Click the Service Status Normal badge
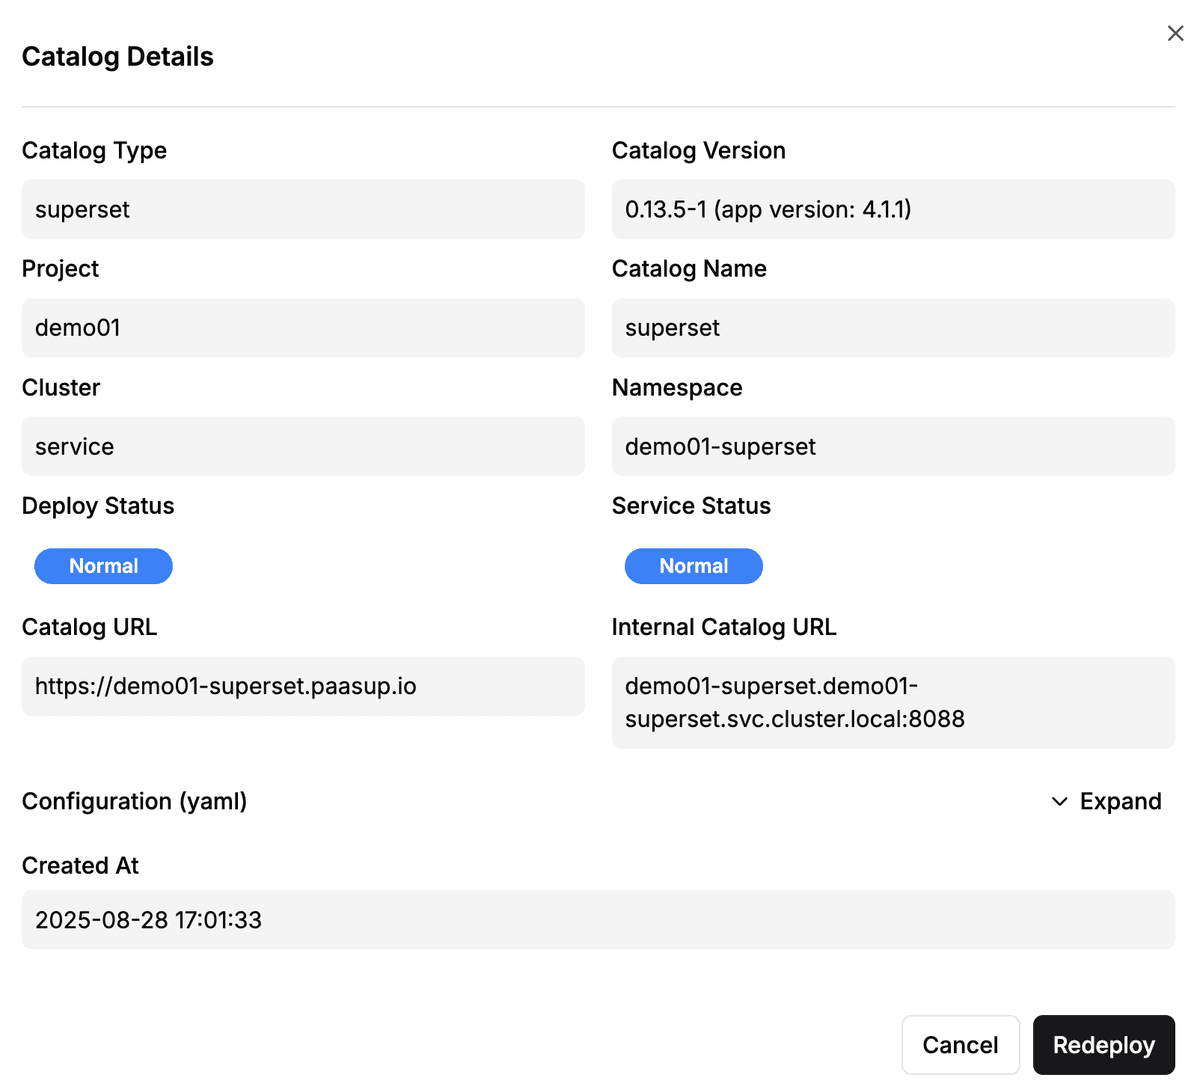 [693, 566]
